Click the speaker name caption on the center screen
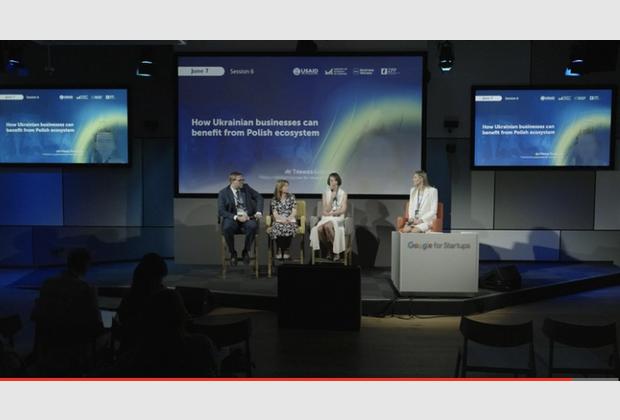Screen dimensions: 620x420 [x=300, y=173]
